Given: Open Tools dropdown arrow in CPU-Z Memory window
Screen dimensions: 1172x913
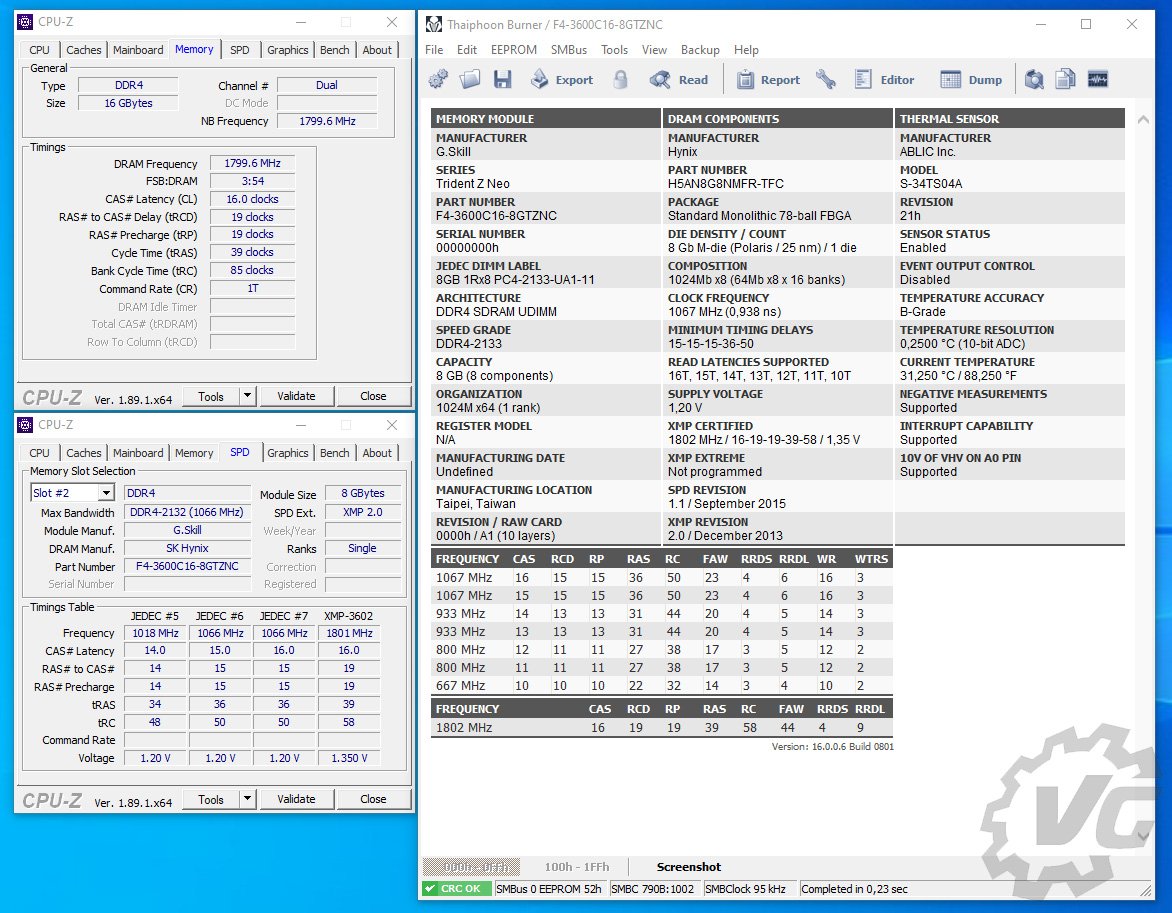Looking at the screenshot, I should pos(248,396).
